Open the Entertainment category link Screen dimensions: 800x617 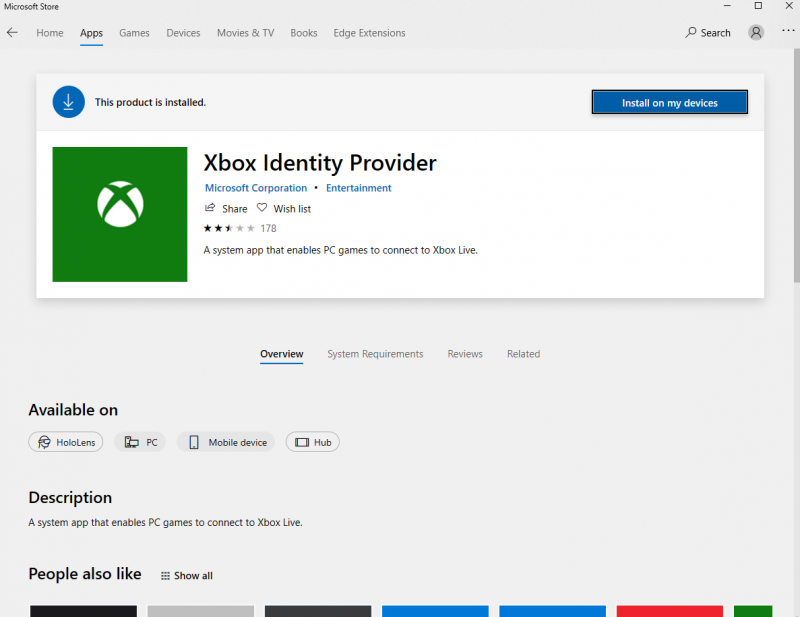[x=359, y=188]
